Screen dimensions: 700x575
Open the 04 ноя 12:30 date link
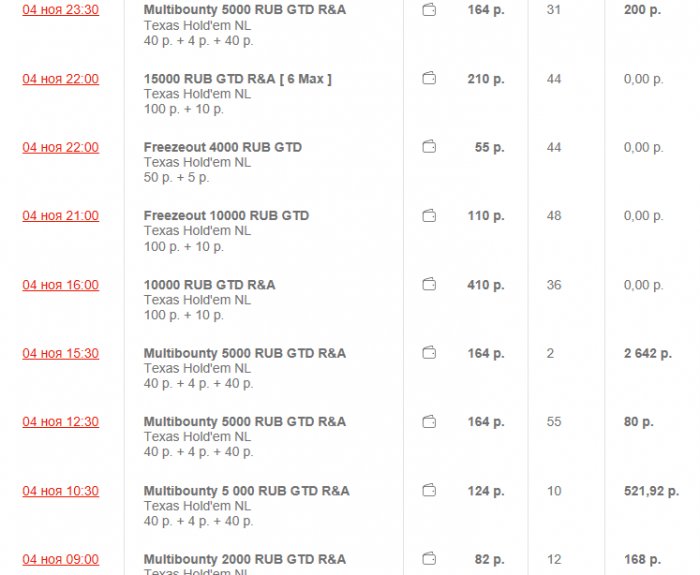coord(61,422)
